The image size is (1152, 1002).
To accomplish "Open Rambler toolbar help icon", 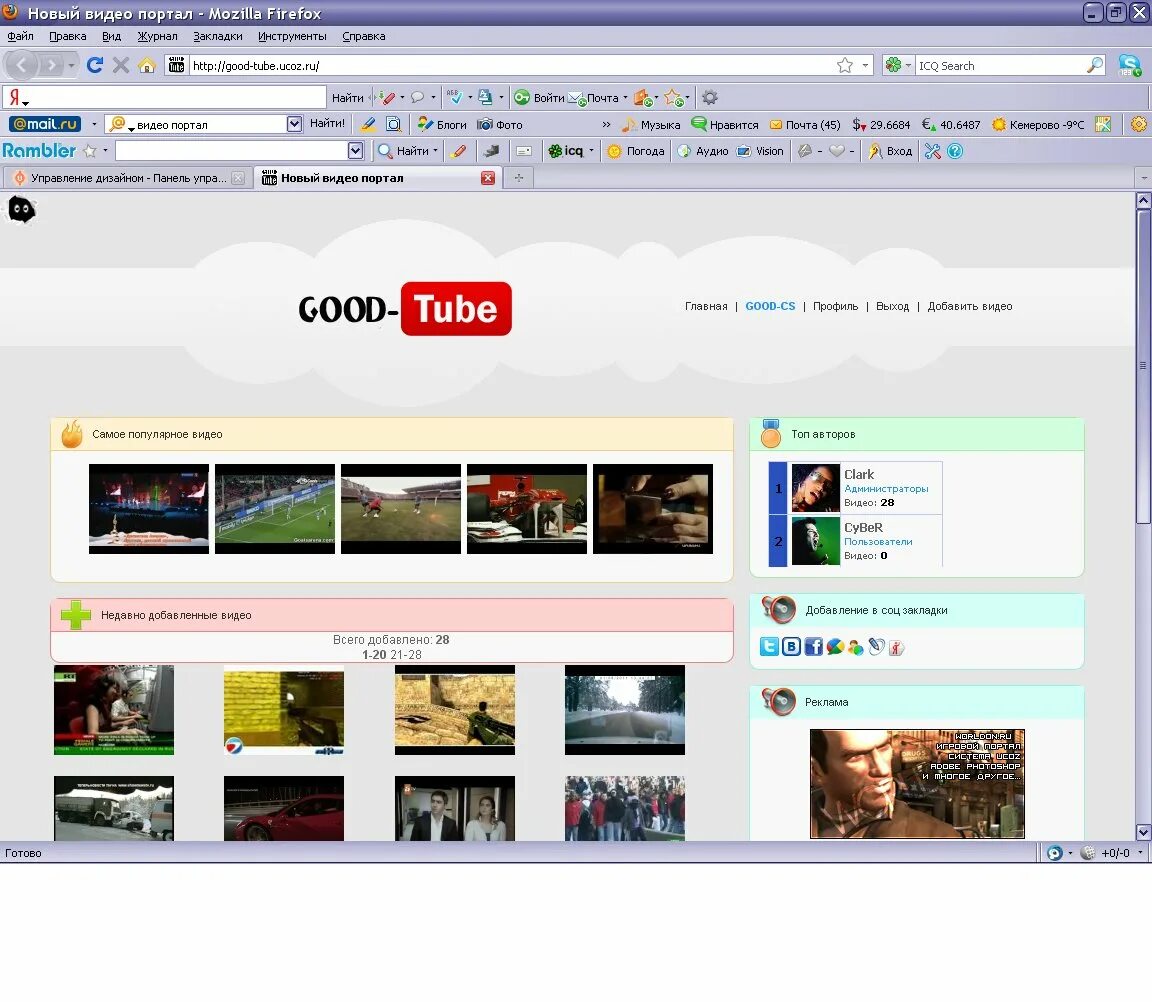I will tap(954, 151).
